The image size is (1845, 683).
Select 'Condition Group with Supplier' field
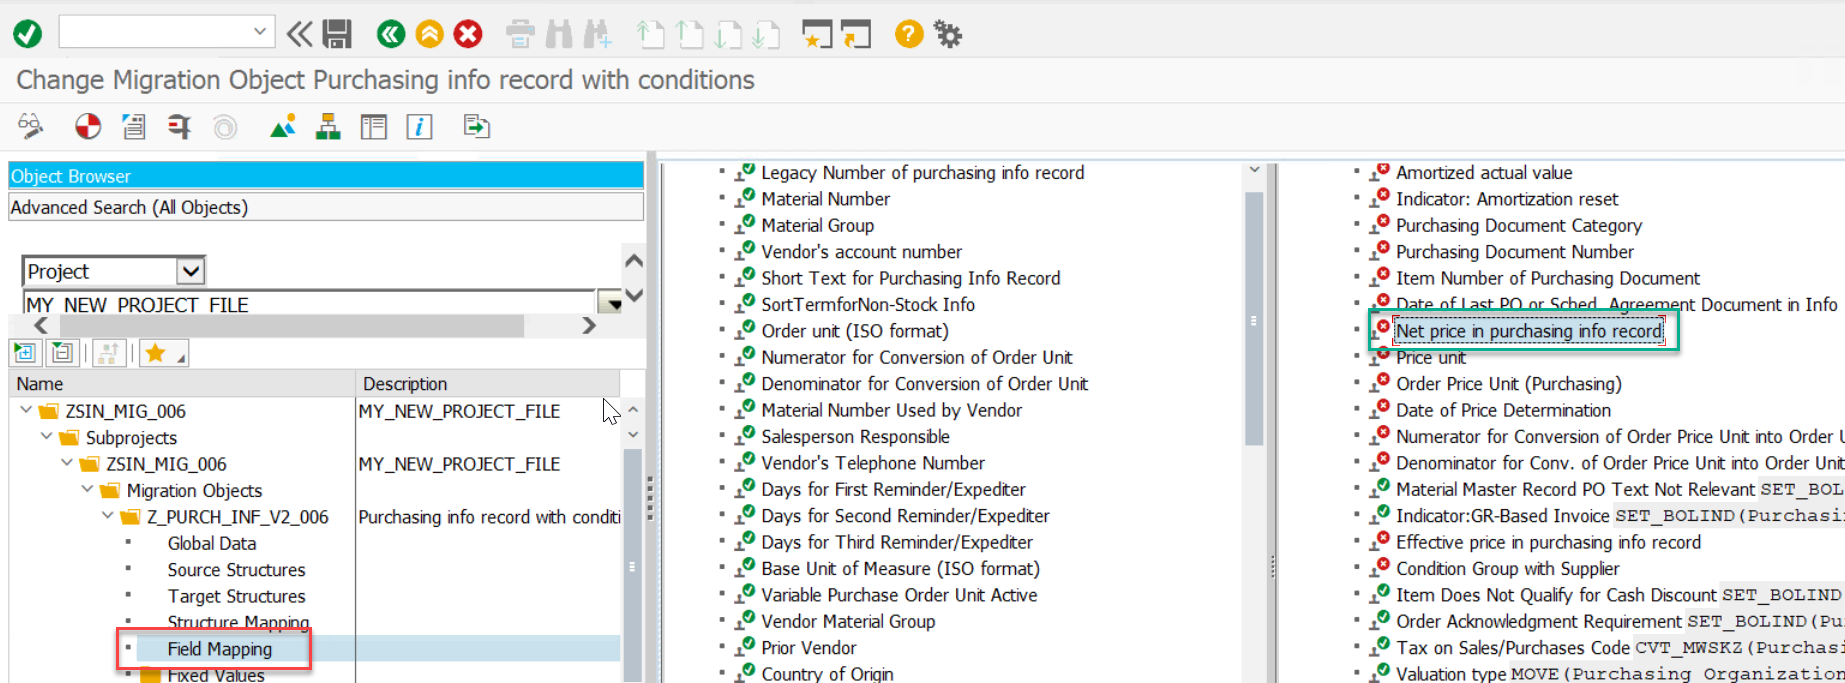[x=1507, y=569]
